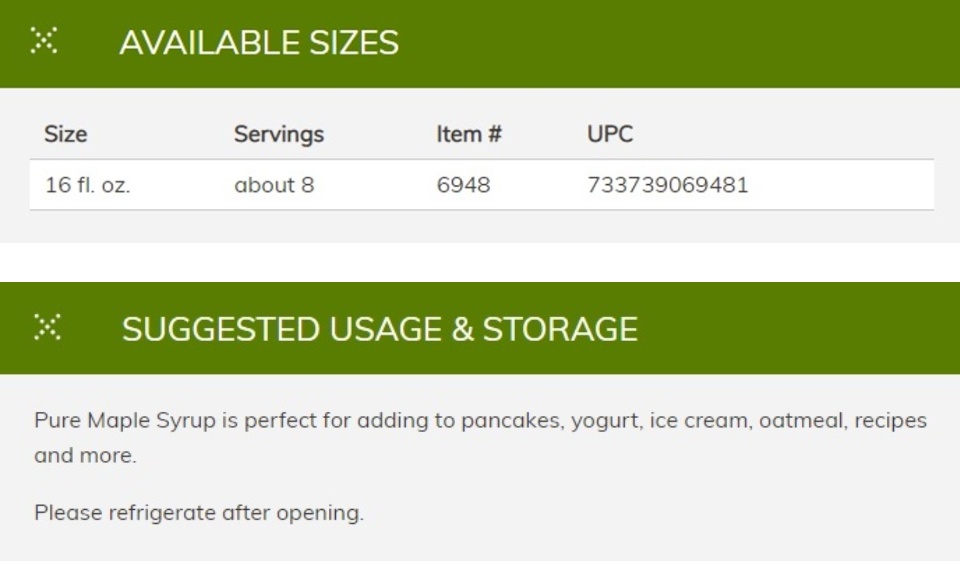The width and height of the screenshot is (960, 584).
Task: Click the words 'and more.' in description
Action: tap(85, 455)
